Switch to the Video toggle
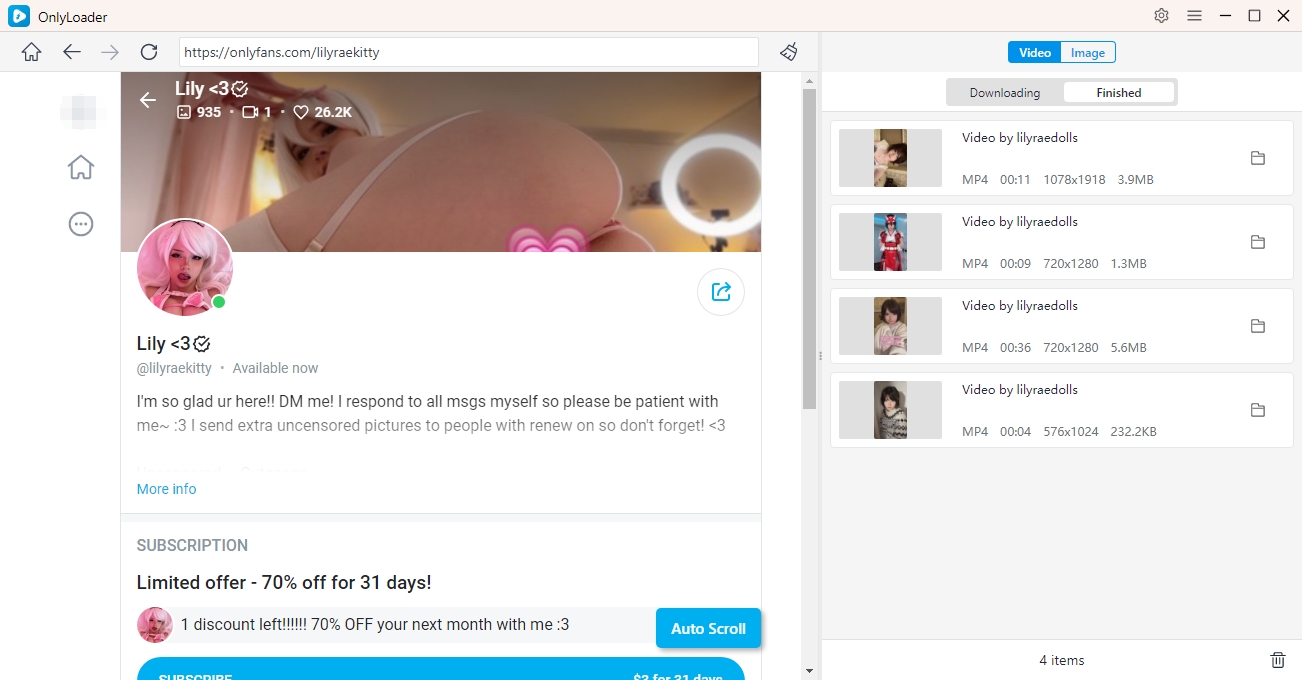Screen dimensions: 1302x680 coord(1034,53)
